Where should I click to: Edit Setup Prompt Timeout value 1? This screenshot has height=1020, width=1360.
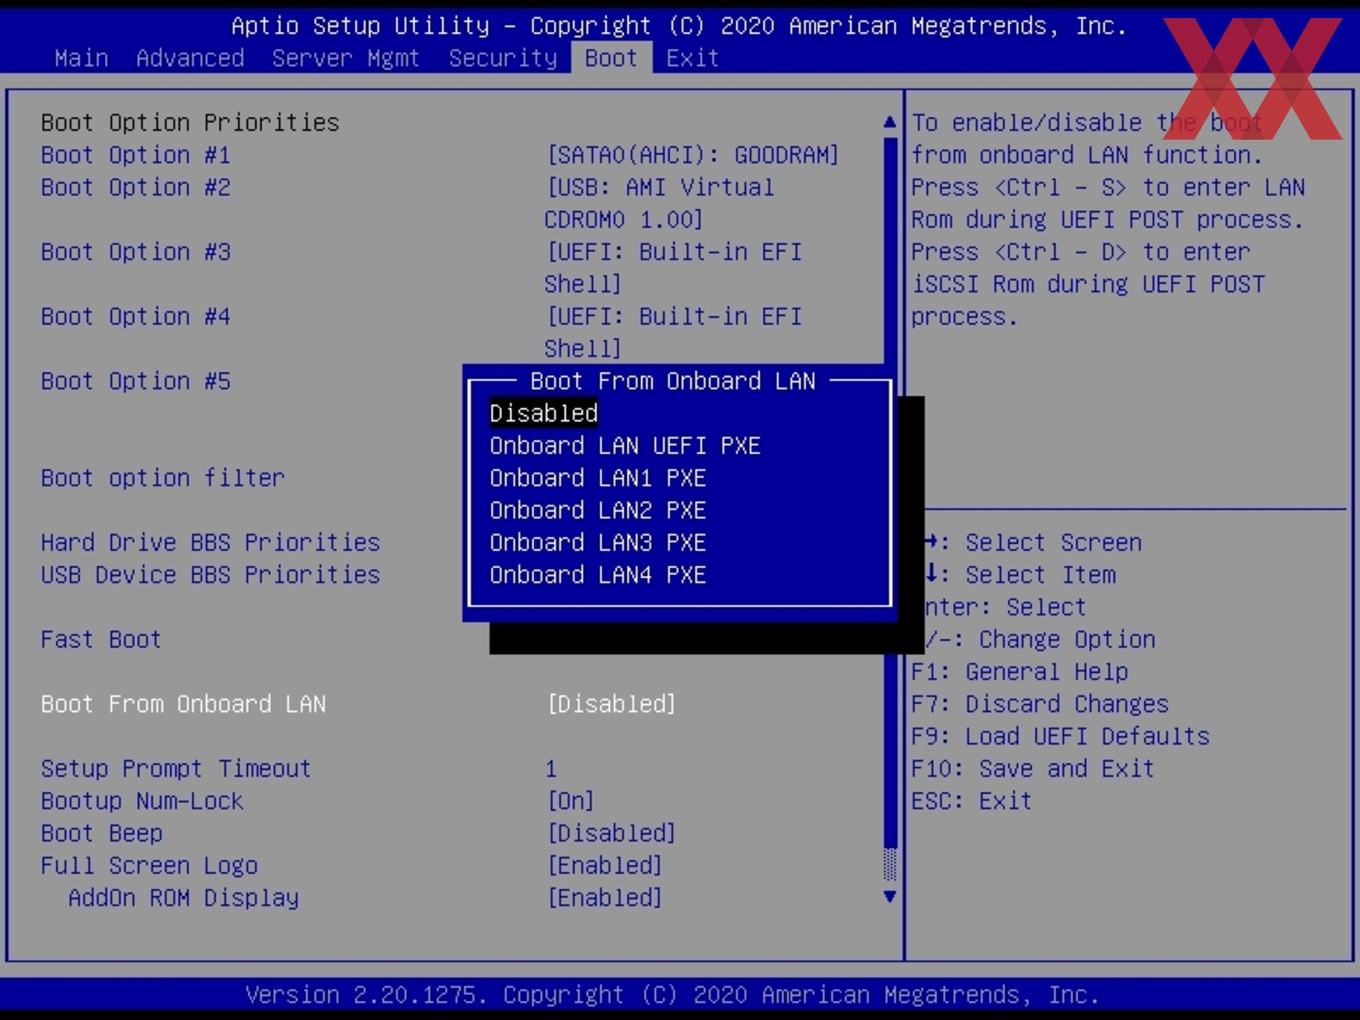click(551, 769)
